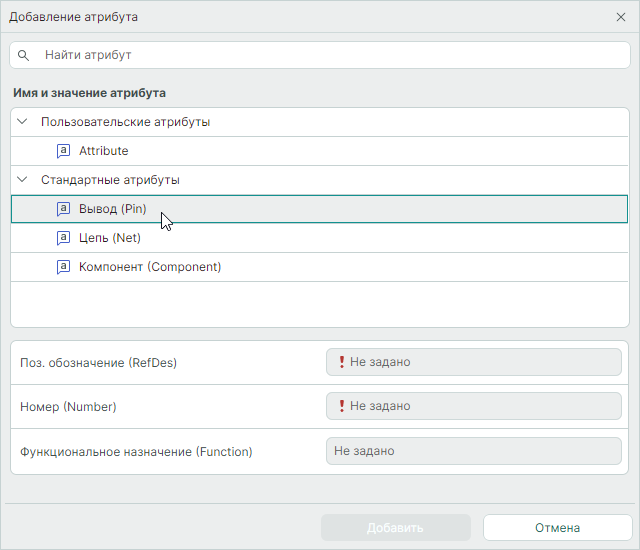The height and width of the screenshot is (550, 640).
Task: Click the icon beside Компонент (Component)
Action: click(x=63, y=267)
